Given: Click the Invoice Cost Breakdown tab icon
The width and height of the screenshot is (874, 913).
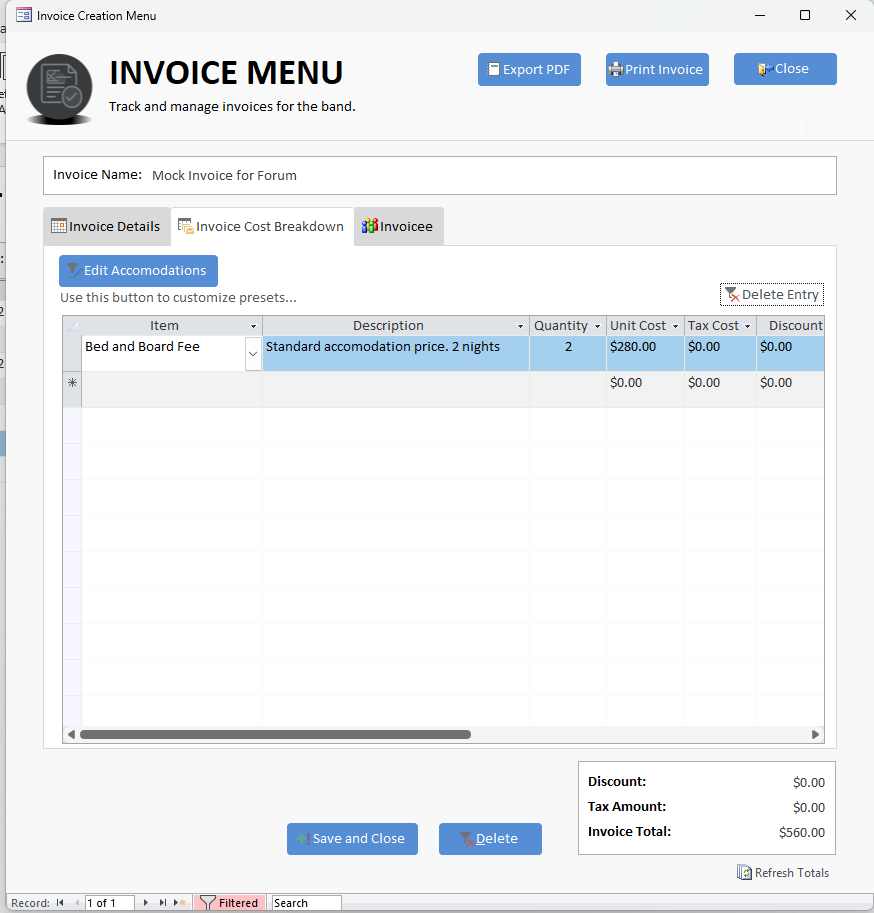Looking at the screenshot, I should [x=186, y=226].
